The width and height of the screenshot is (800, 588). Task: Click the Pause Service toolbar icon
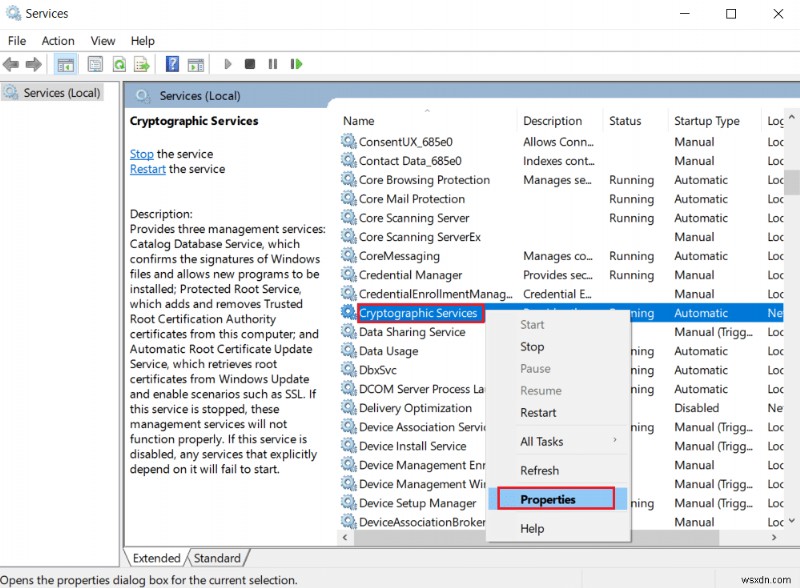pyautogui.click(x=273, y=63)
